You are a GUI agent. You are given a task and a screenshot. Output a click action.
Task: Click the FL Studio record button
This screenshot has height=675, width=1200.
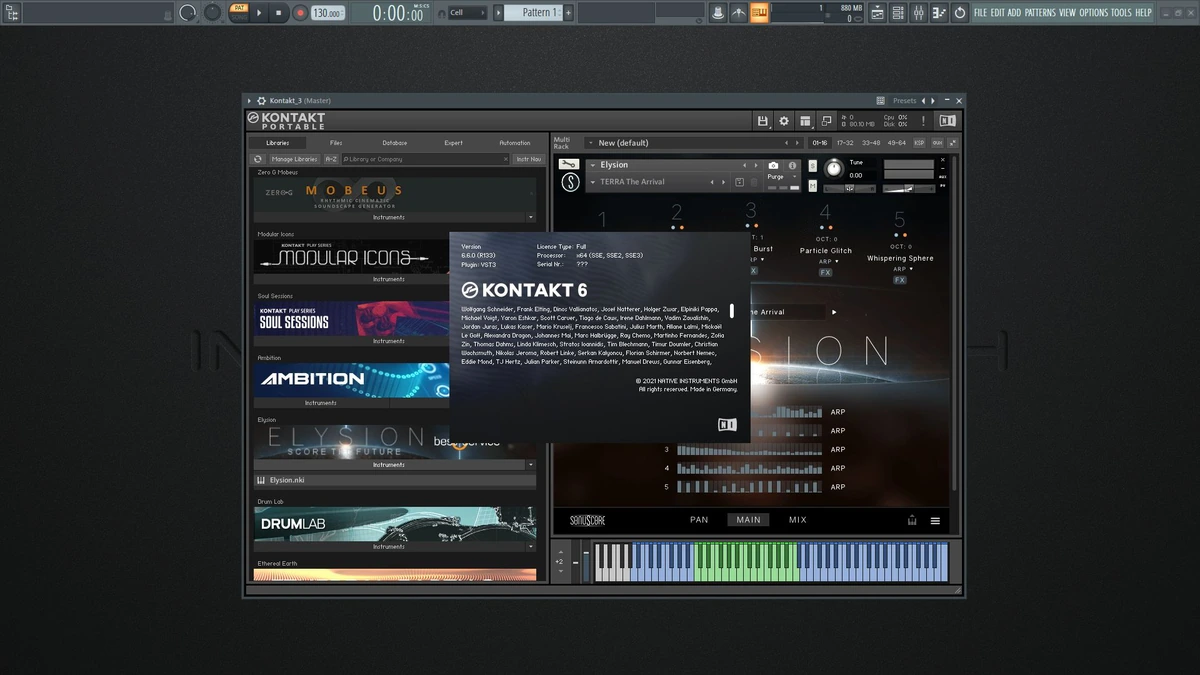tap(300, 13)
